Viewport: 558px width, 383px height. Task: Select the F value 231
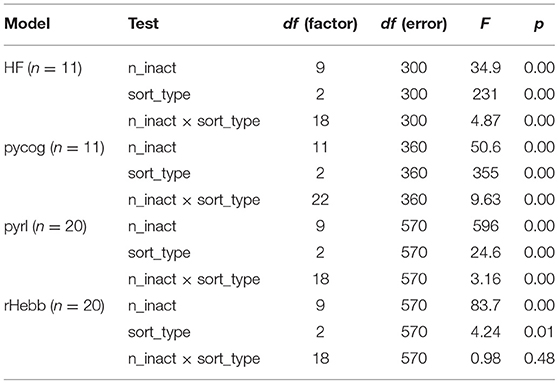[x=485, y=94]
